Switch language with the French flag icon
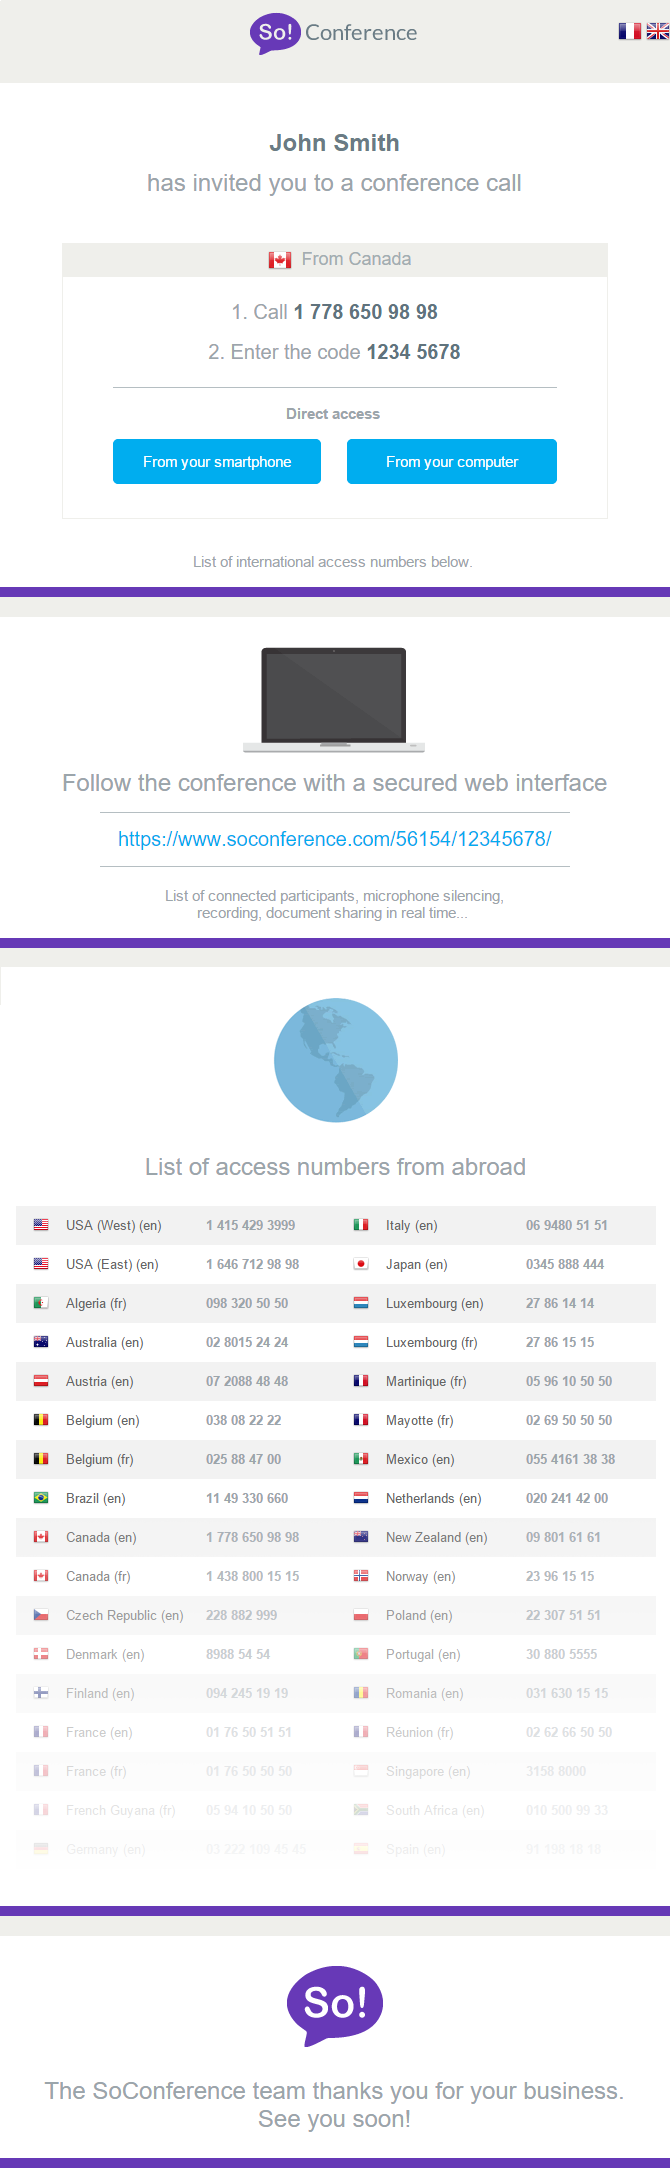 [629, 31]
